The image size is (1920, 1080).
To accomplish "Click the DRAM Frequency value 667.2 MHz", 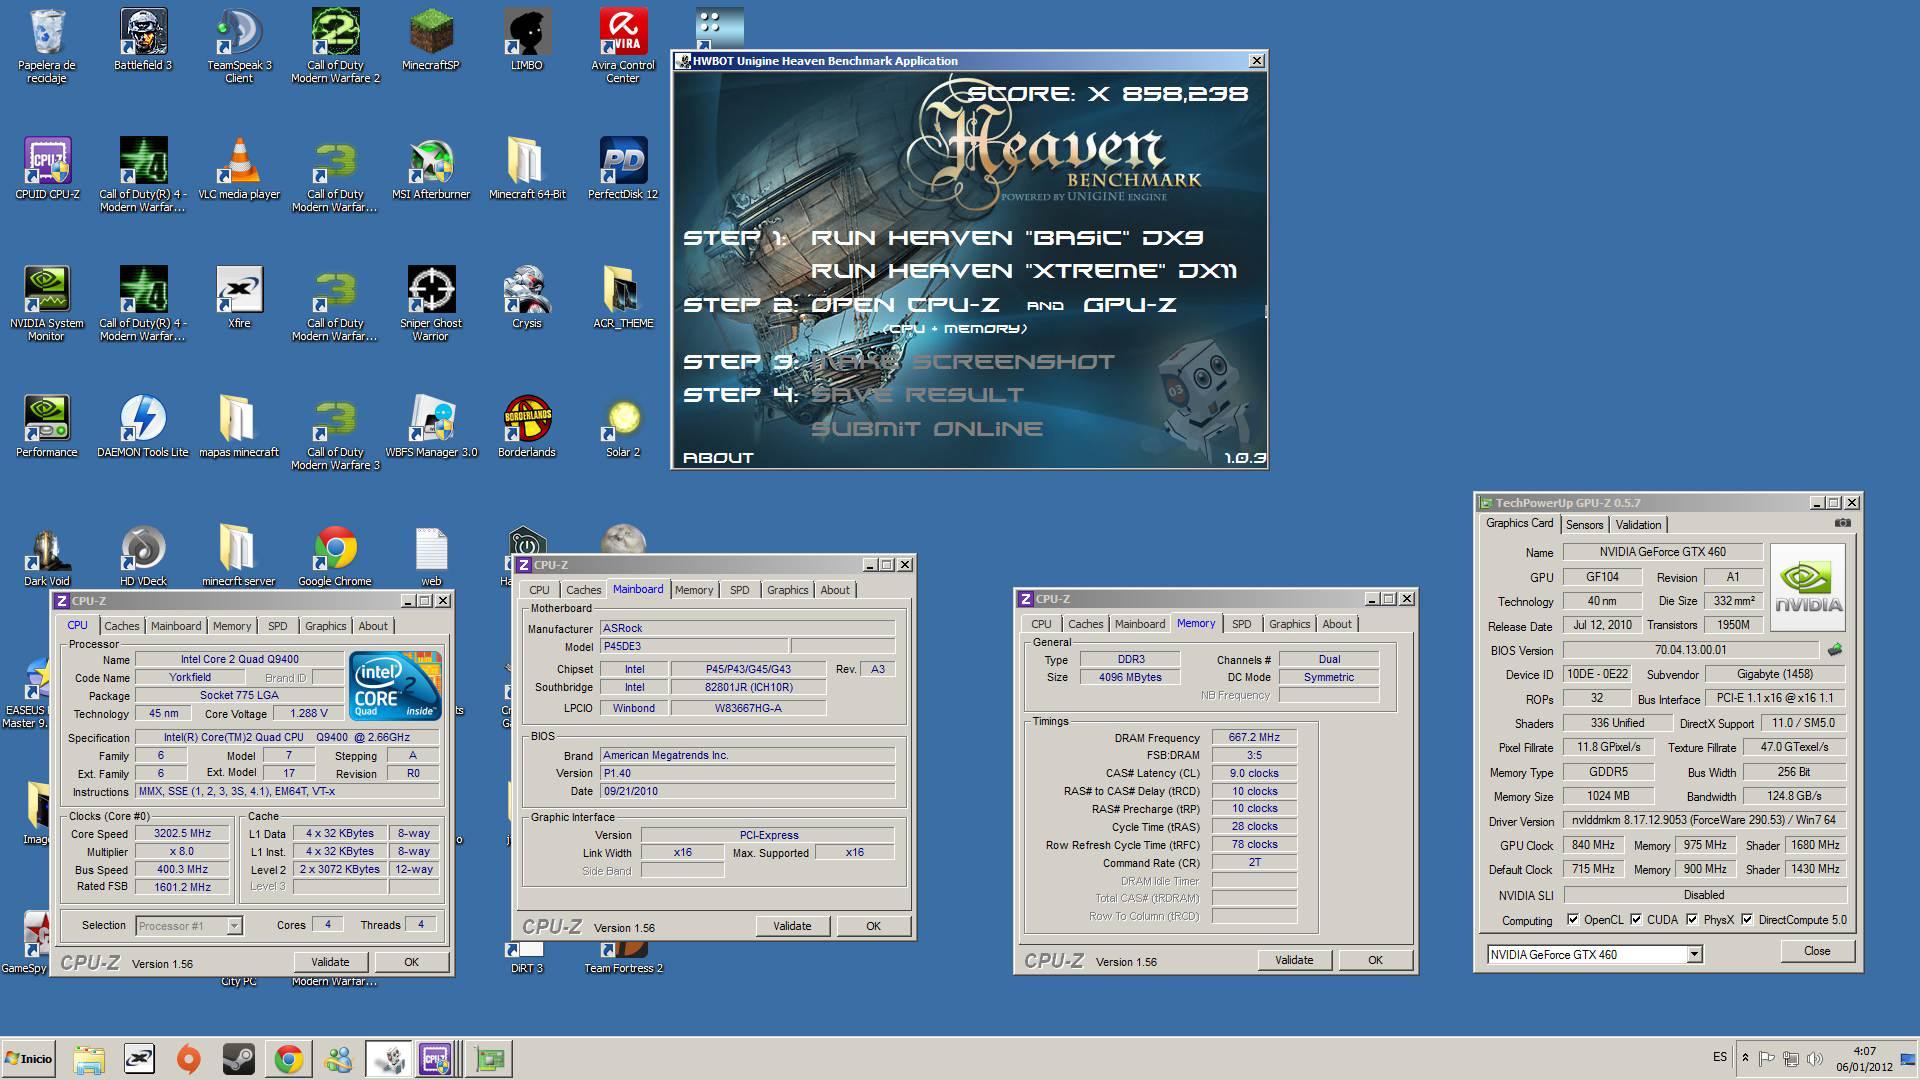I will [x=1254, y=738].
